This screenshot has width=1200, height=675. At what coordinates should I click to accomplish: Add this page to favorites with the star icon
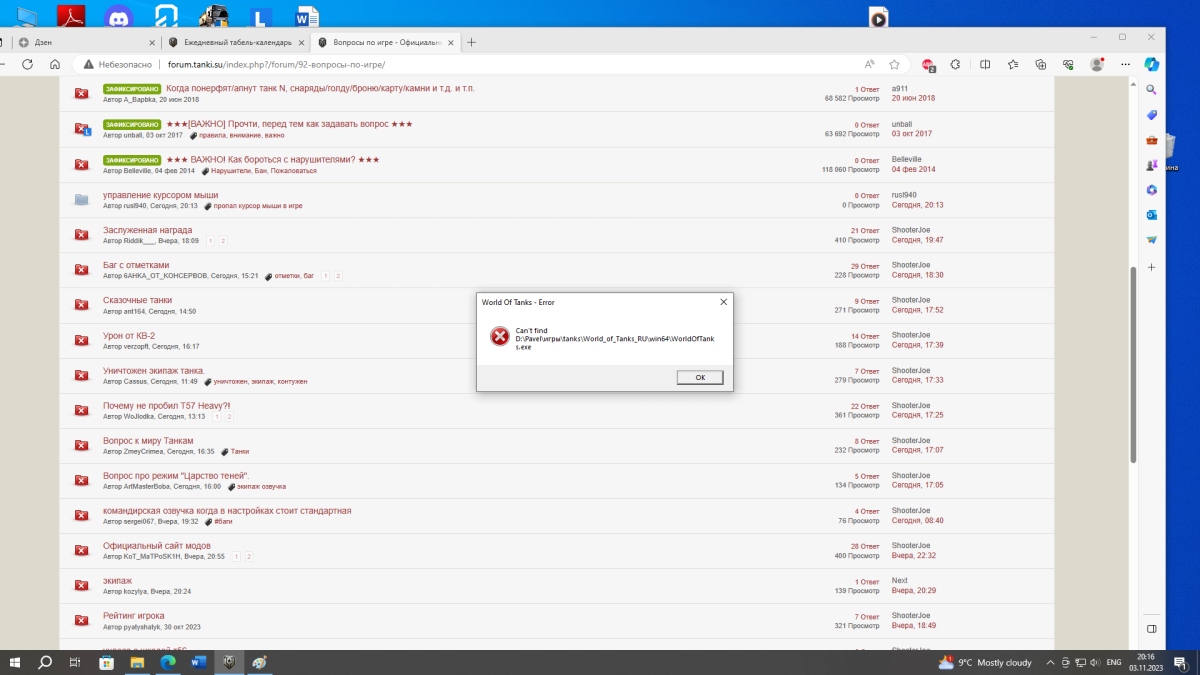pyautogui.click(x=894, y=64)
